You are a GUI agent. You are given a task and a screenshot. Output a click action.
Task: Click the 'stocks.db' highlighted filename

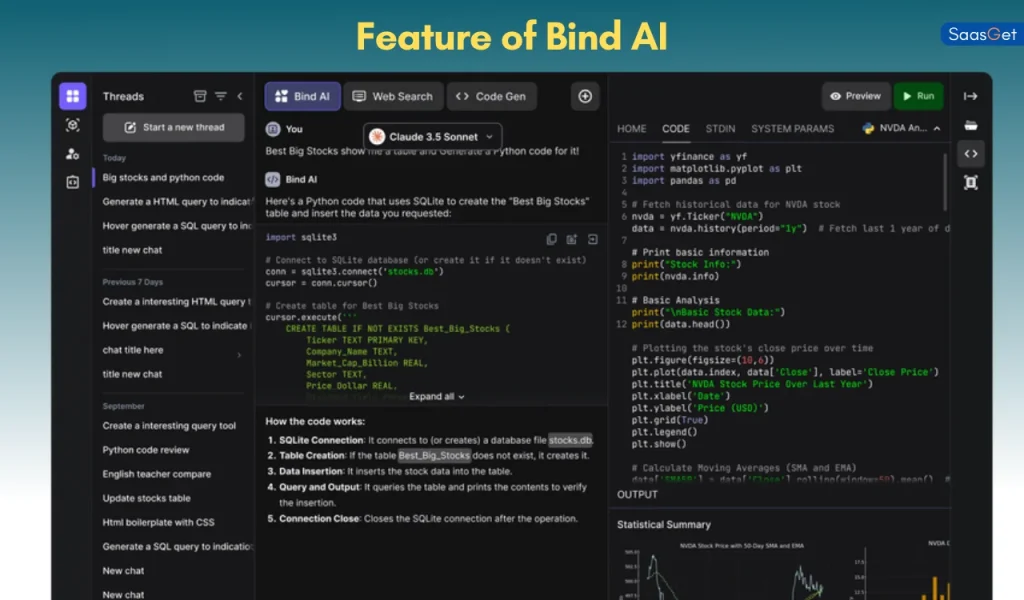coord(570,440)
